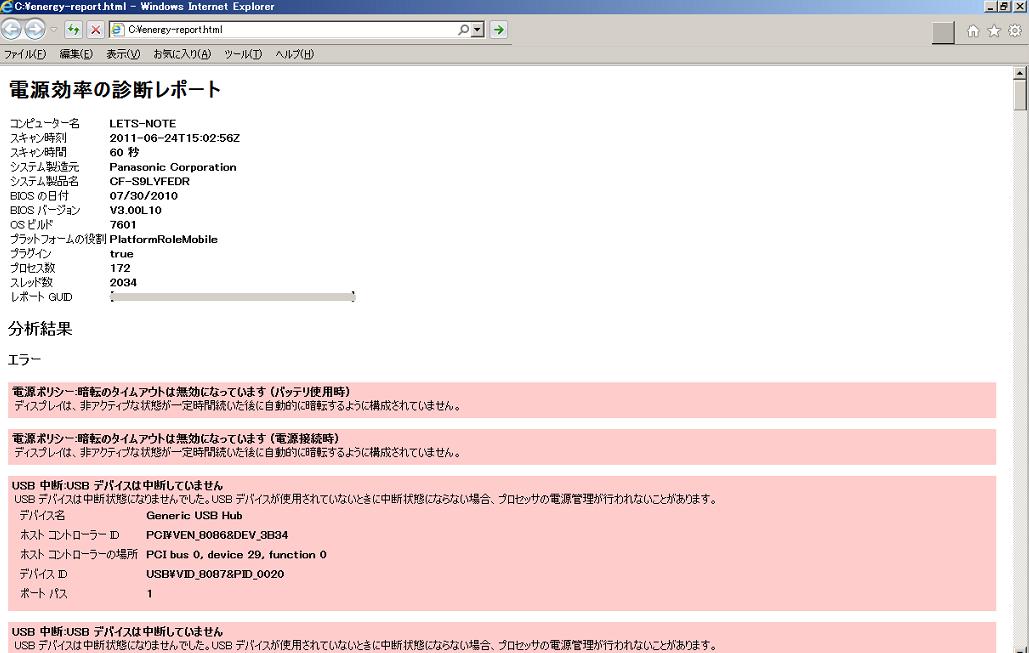Expand the address bar dropdown arrow
The image size is (1029, 653).
tap(478, 30)
